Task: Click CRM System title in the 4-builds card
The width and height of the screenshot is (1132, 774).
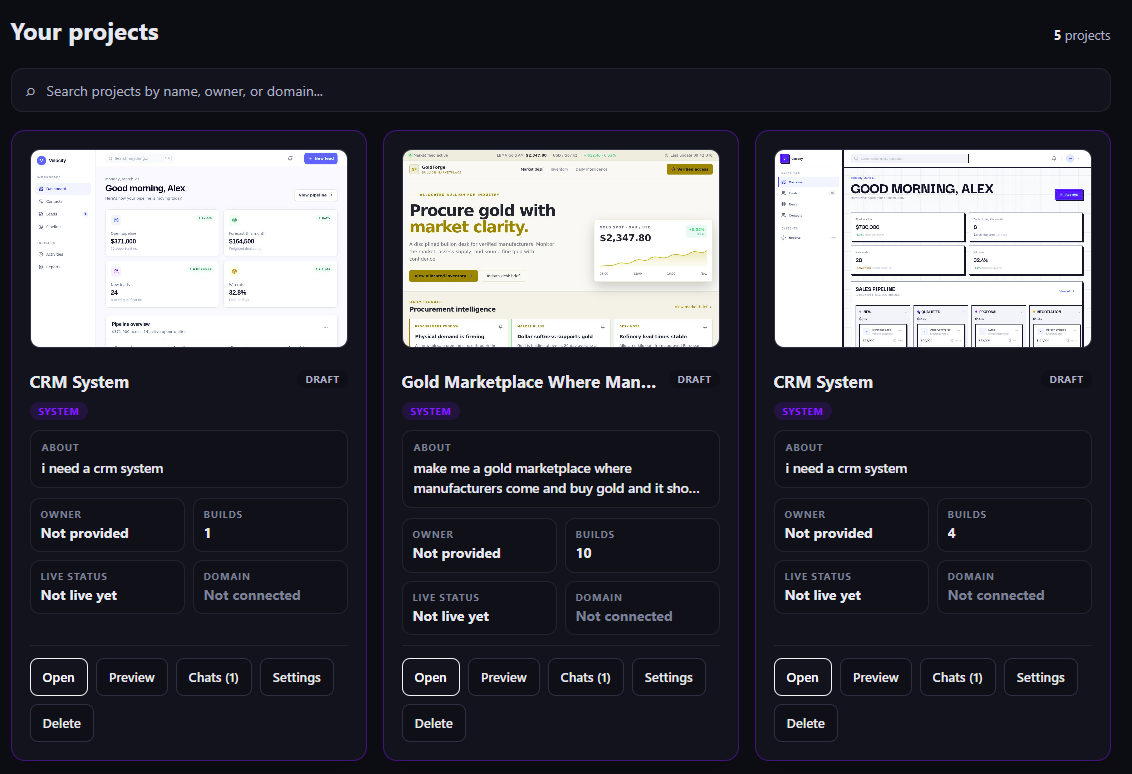Action: click(823, 382)
